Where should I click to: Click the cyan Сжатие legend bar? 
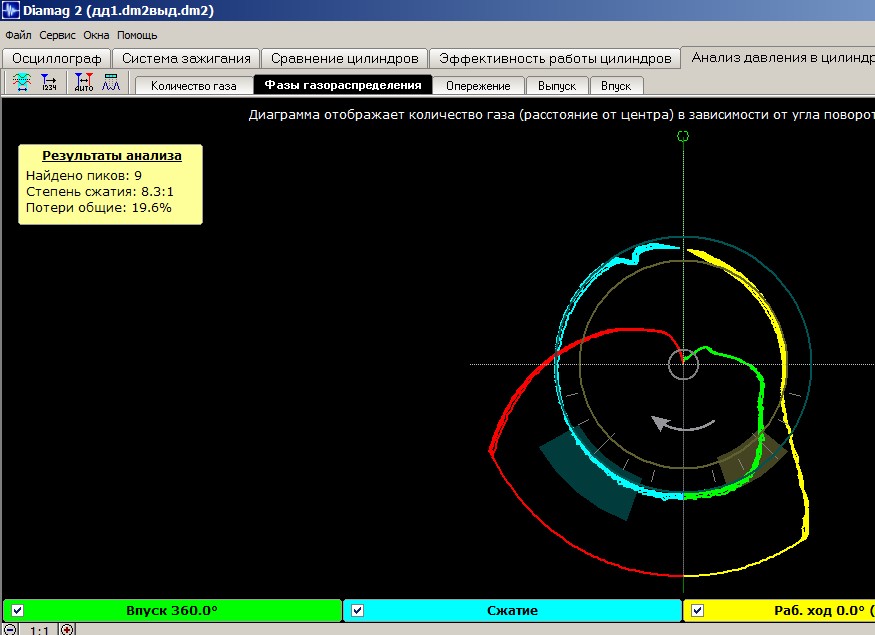pos(512,610)
